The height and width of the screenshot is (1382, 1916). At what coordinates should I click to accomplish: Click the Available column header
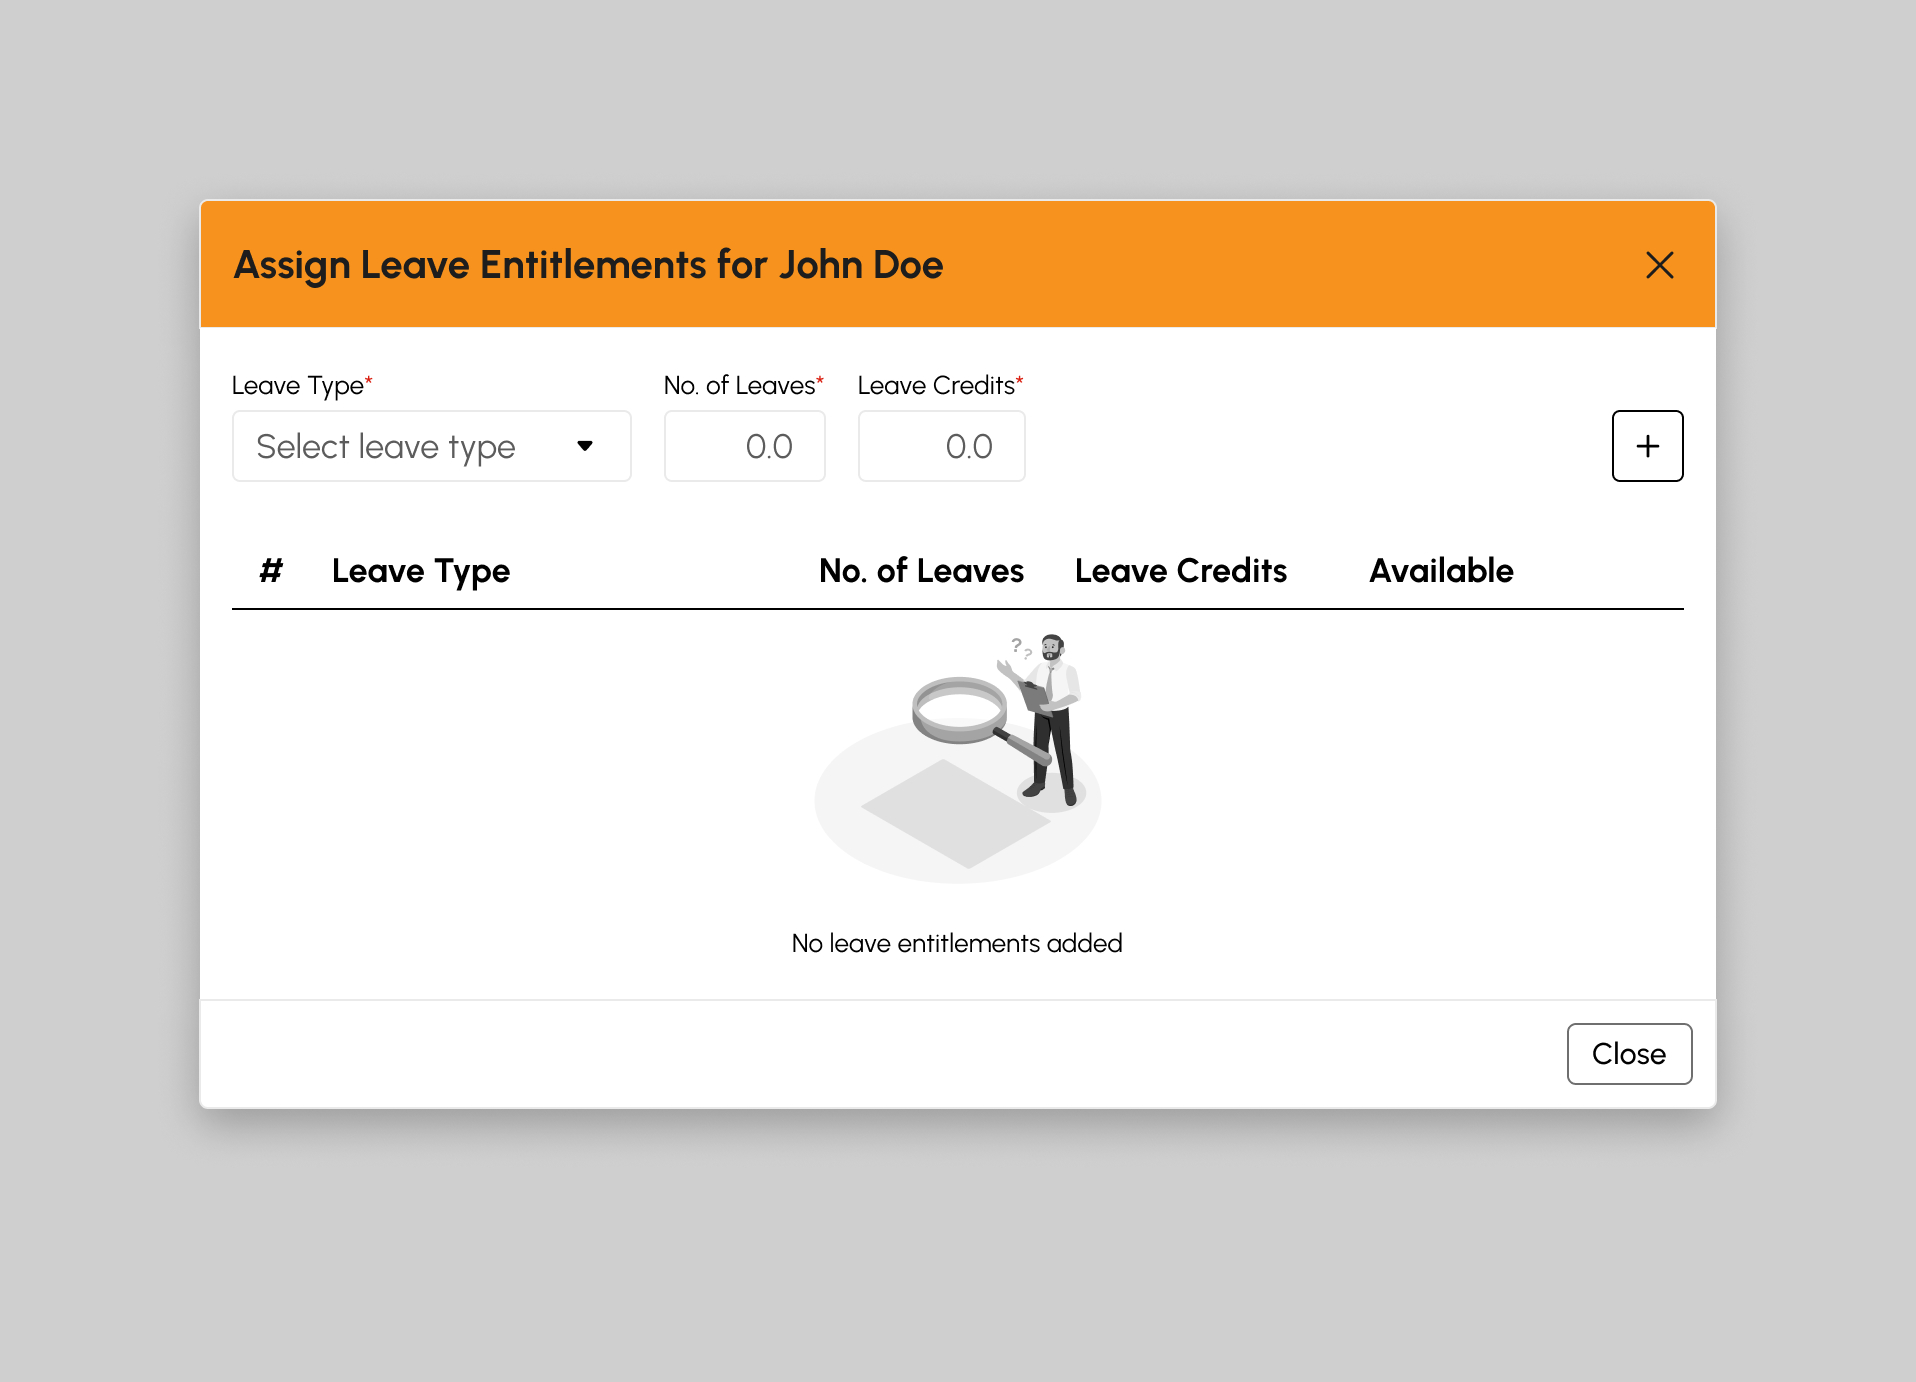tap(1440, 571)
